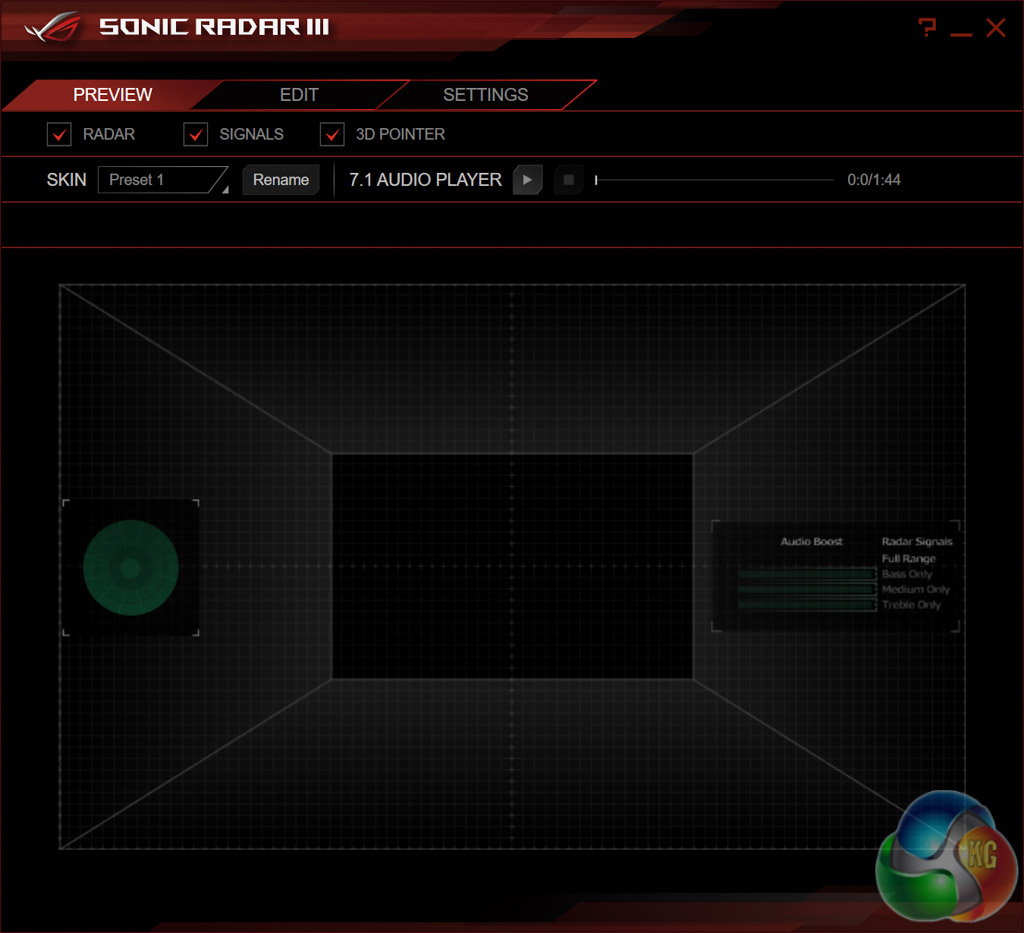
Task: Play the 7.1 audio demo
Action: 528,180
